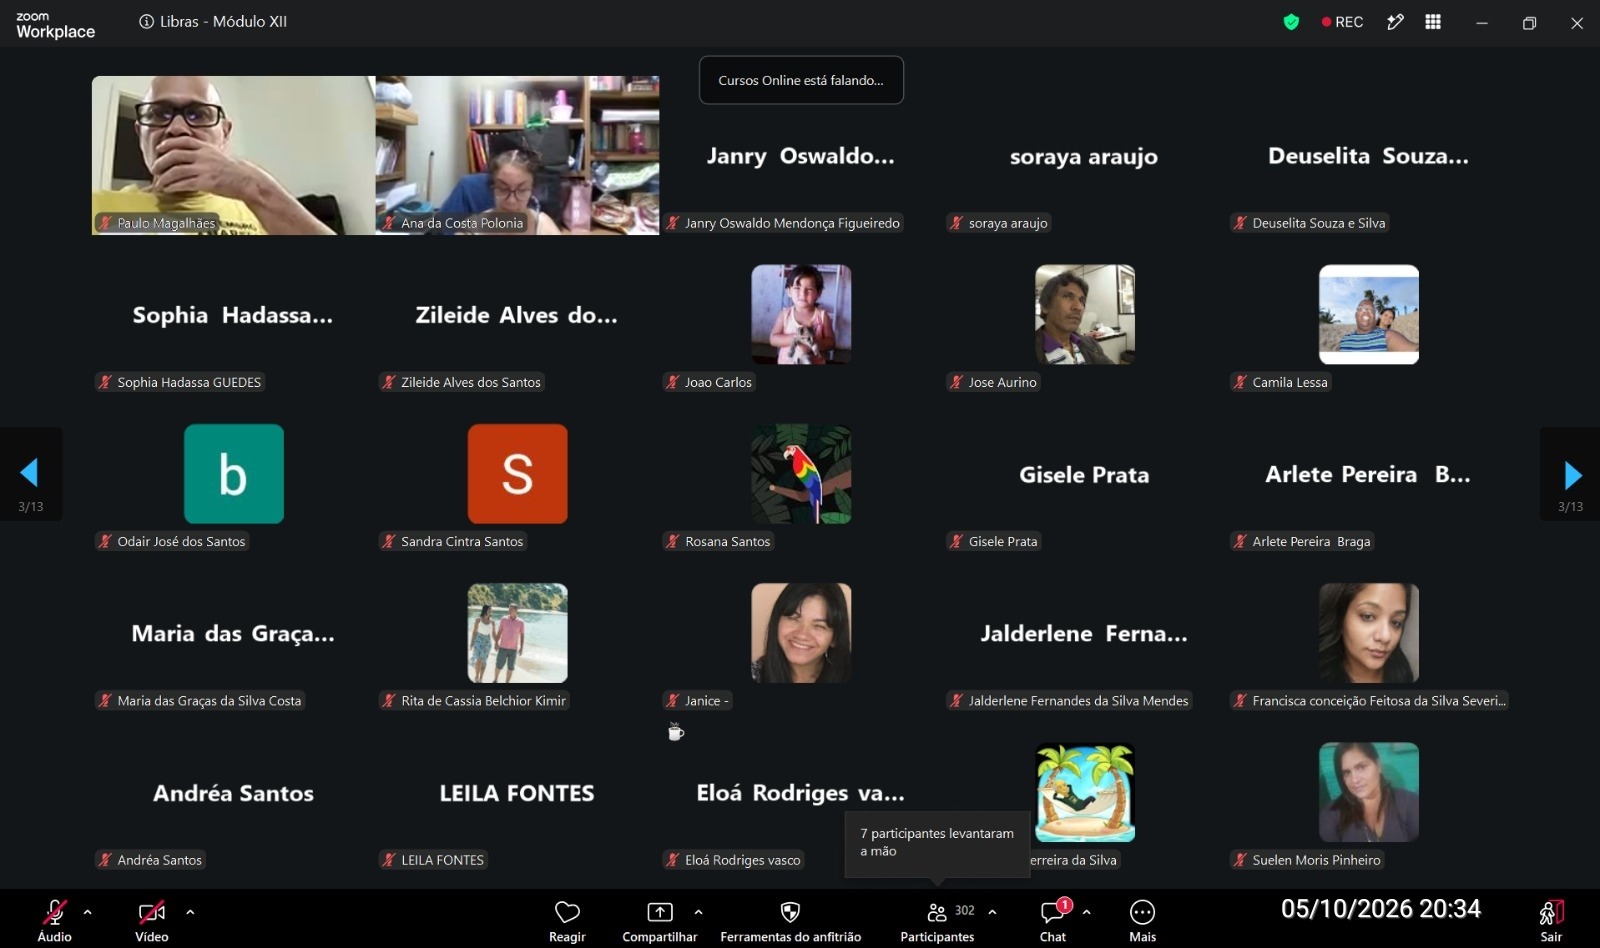Click Camila Lessa profile picture

[x=1369, y=314]
